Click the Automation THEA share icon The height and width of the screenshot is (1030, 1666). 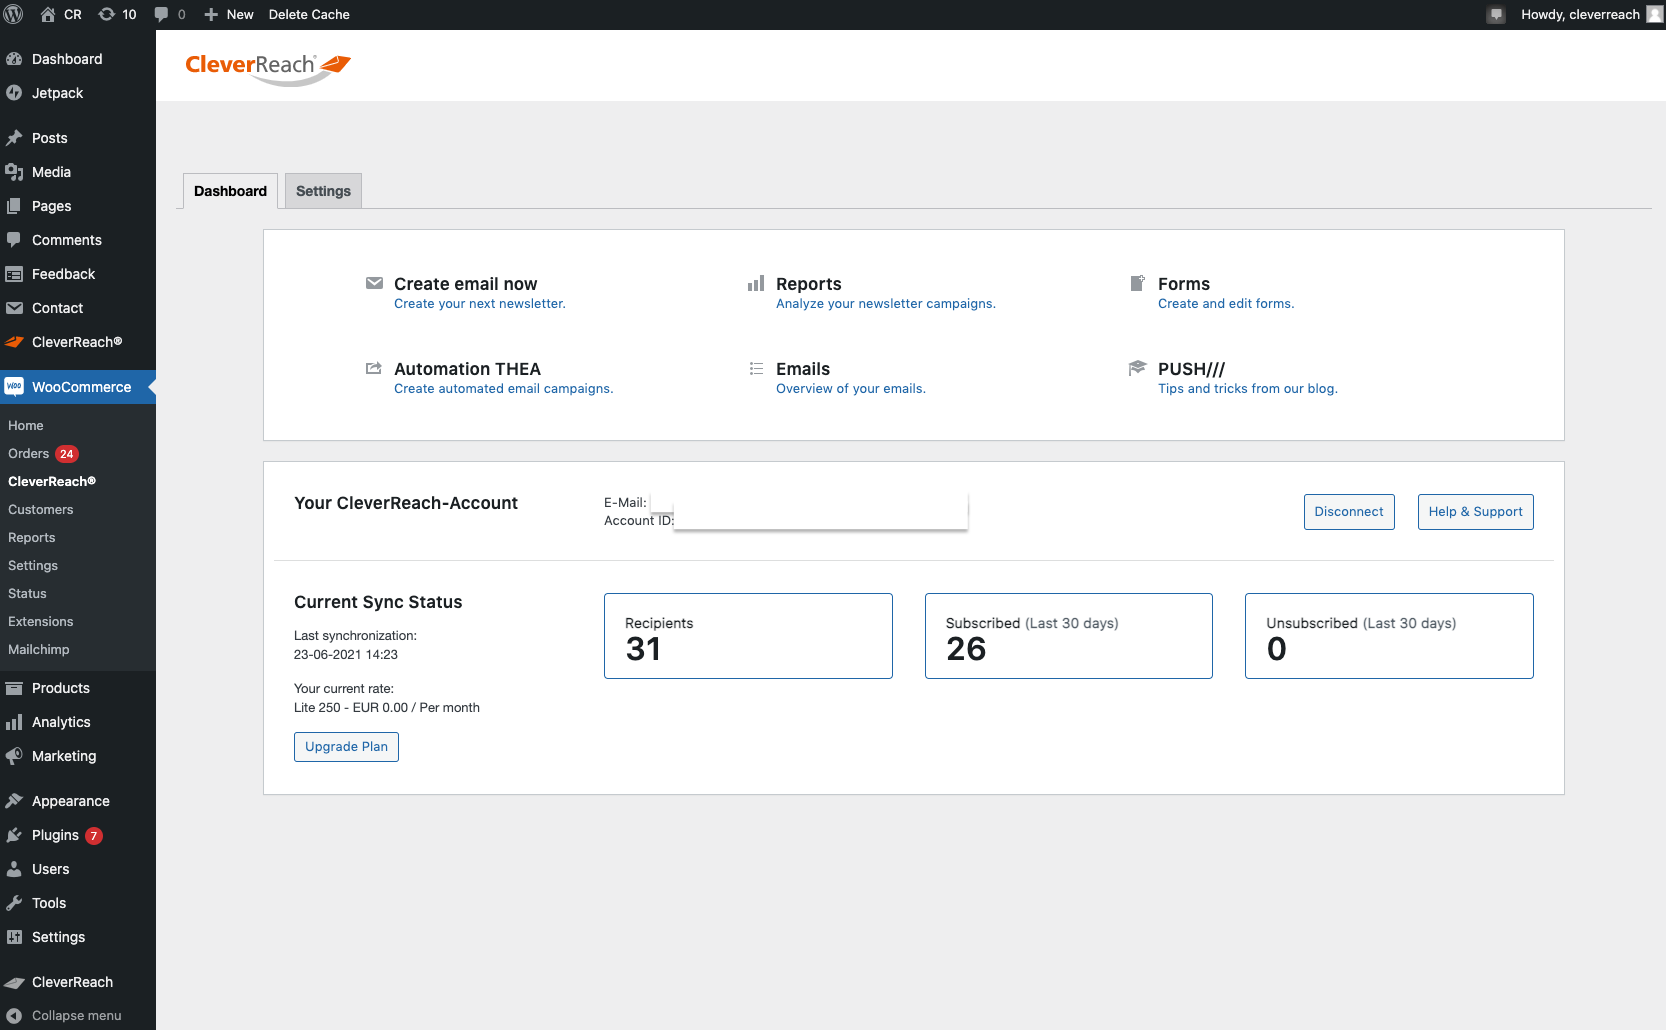pos(374,368)
